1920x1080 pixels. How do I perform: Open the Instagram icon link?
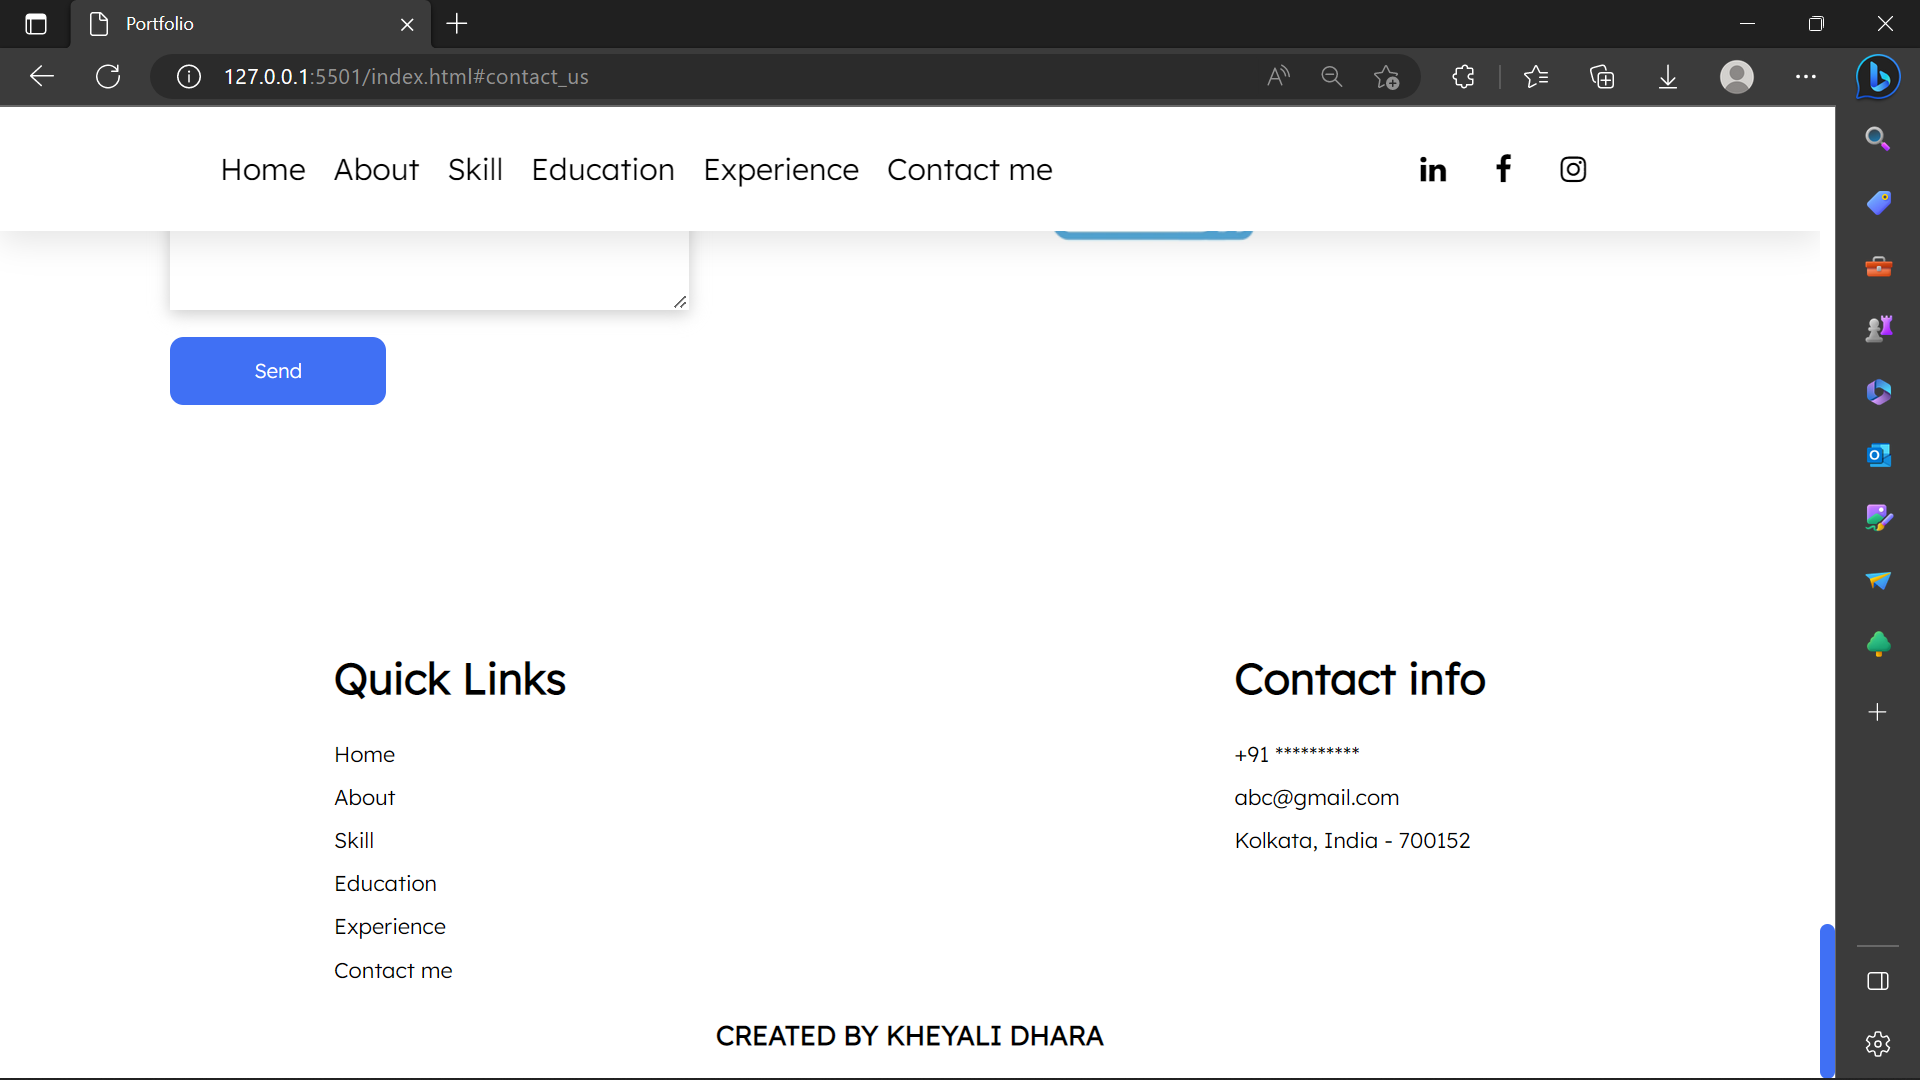tap(1573, 170)
